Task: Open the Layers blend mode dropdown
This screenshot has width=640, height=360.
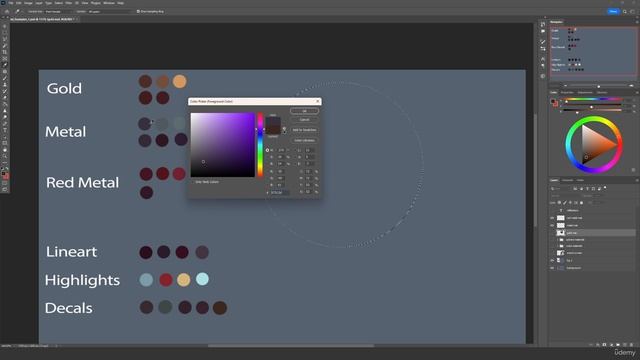Action: tap(567, 196)
